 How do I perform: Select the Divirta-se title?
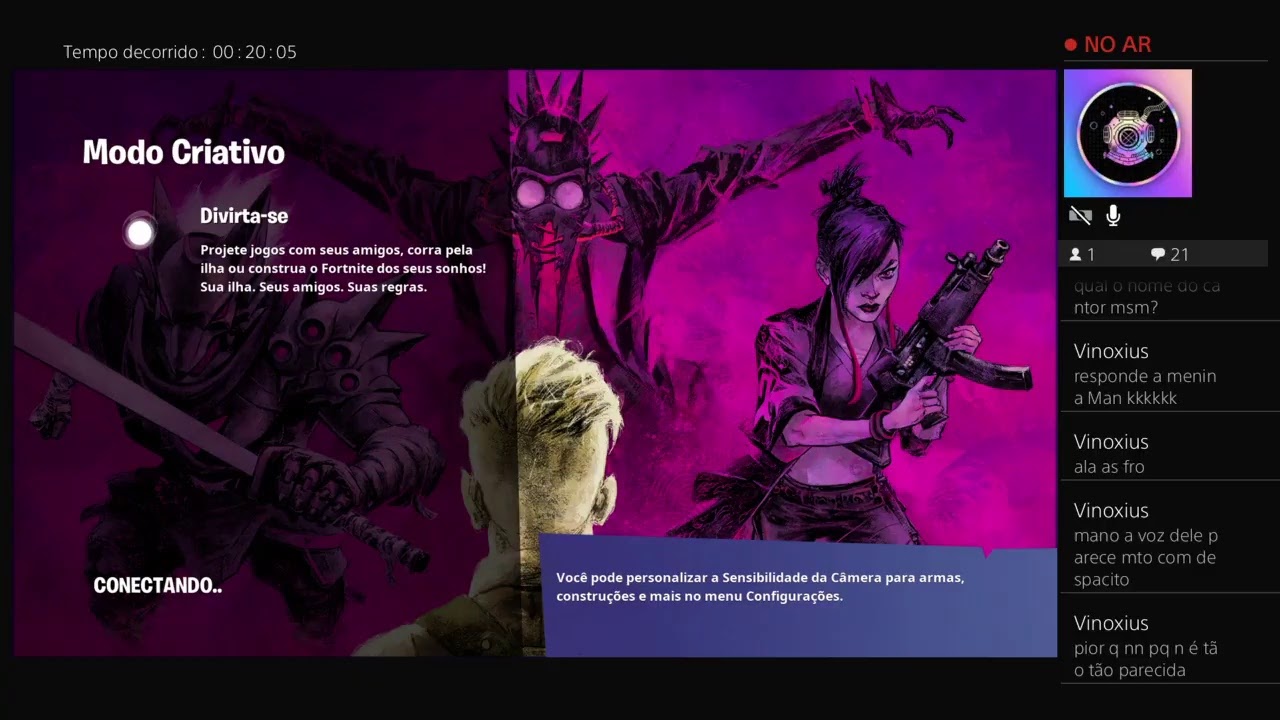point(244,216)
